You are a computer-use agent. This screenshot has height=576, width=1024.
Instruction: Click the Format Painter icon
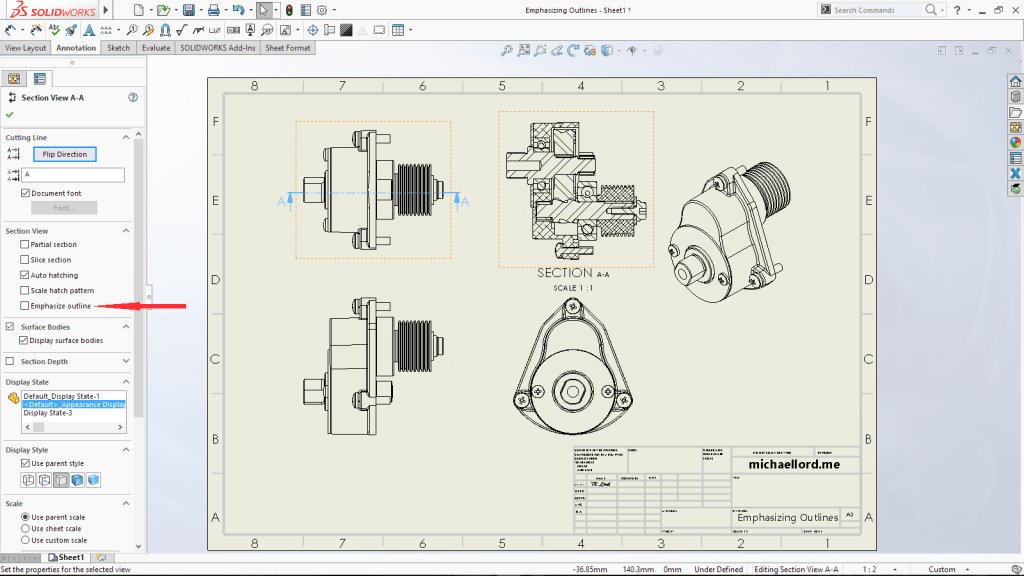pyautogui.click(x=71, y=30)
